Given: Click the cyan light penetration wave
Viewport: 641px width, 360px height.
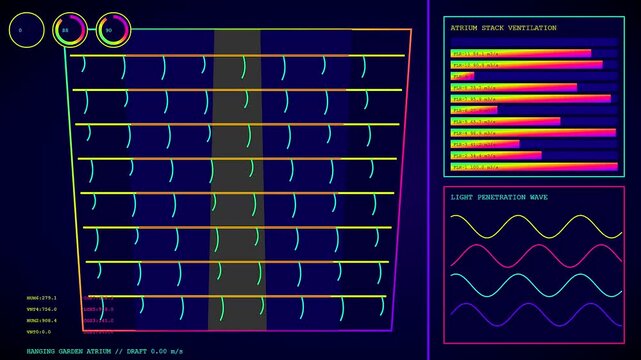Looking at the screenshot, I should tap(536, 285).
